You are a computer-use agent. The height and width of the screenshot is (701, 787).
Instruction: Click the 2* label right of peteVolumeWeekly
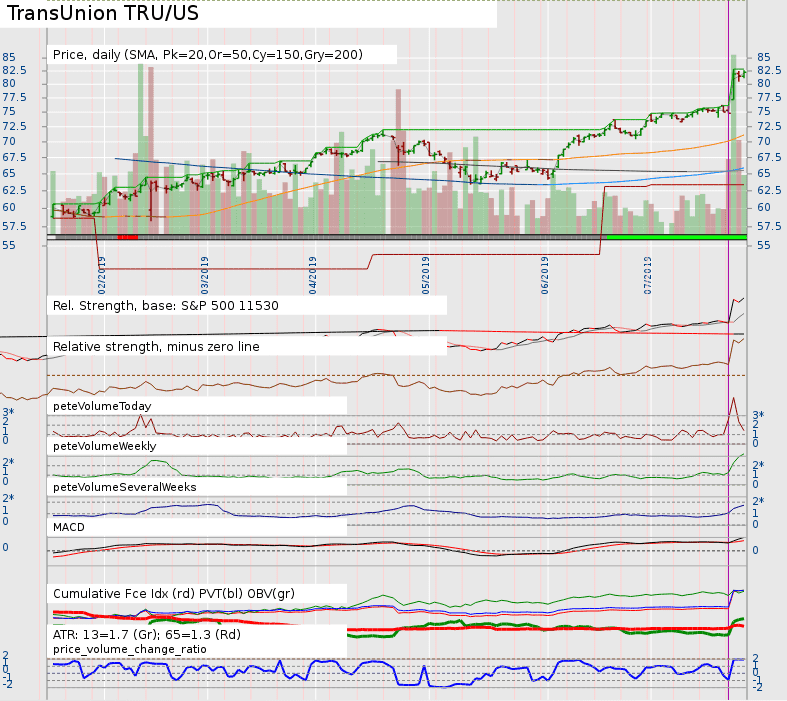(758, 465)
